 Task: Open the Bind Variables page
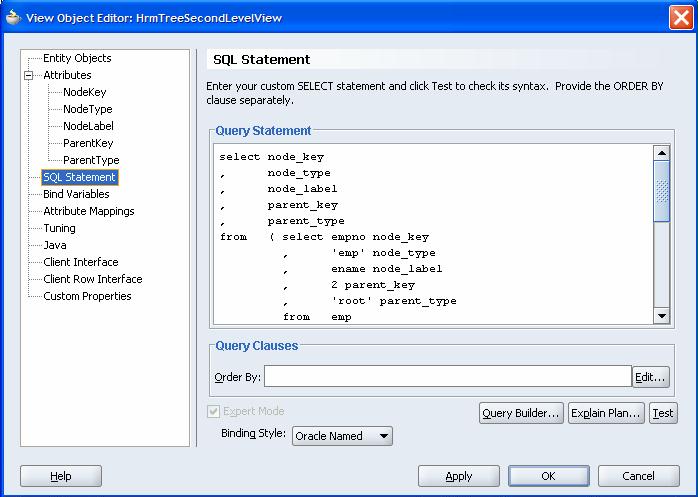[76, 194]
